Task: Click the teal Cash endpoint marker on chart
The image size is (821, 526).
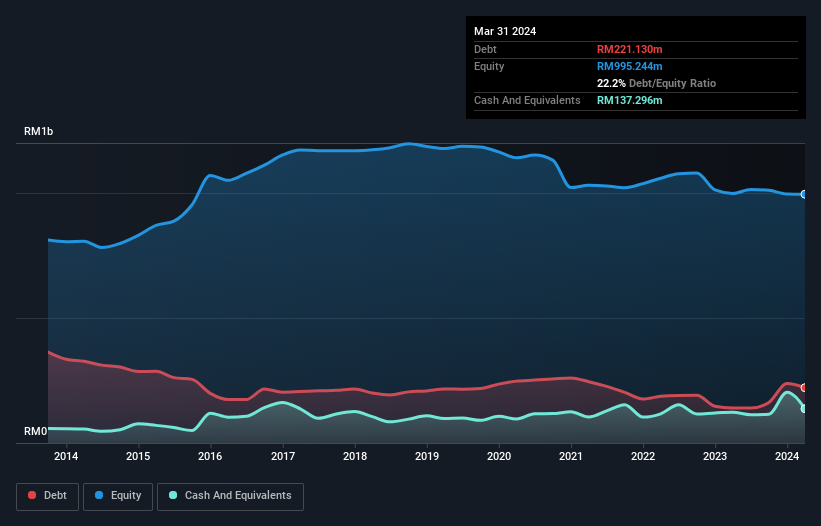Action: click(x=804, y=408)
